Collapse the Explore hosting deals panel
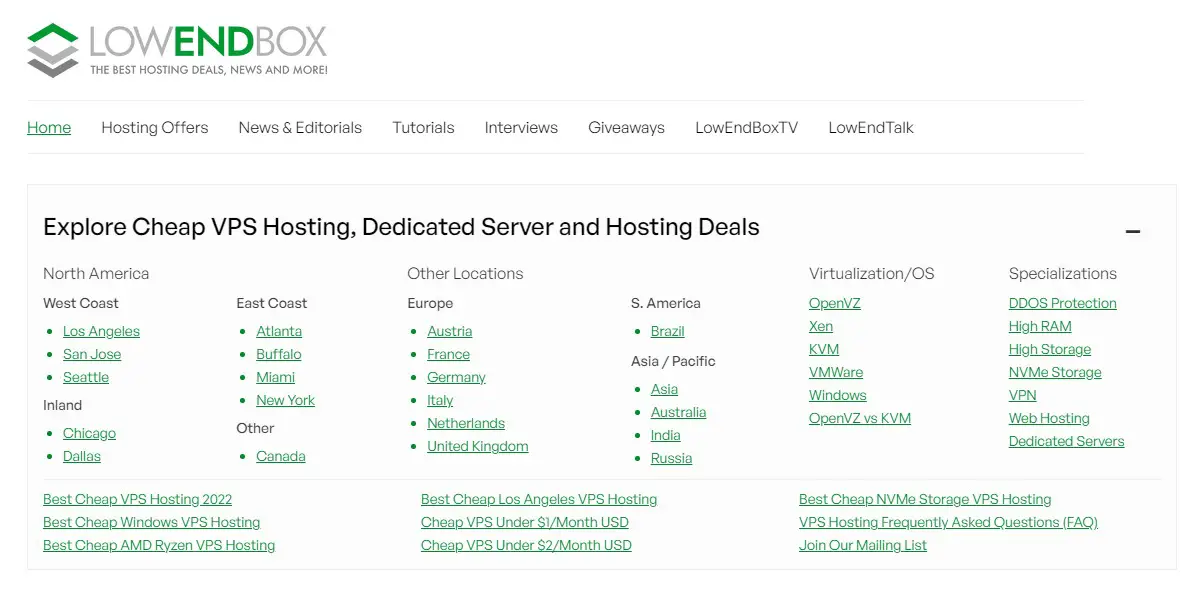 [x=1133, y=231]
